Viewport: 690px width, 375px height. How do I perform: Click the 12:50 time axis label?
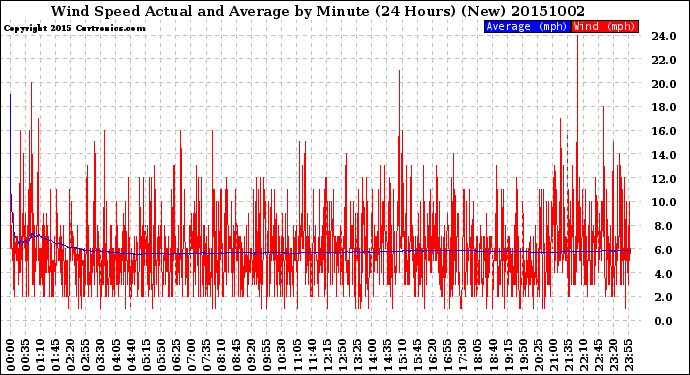(x=342, y=355)
